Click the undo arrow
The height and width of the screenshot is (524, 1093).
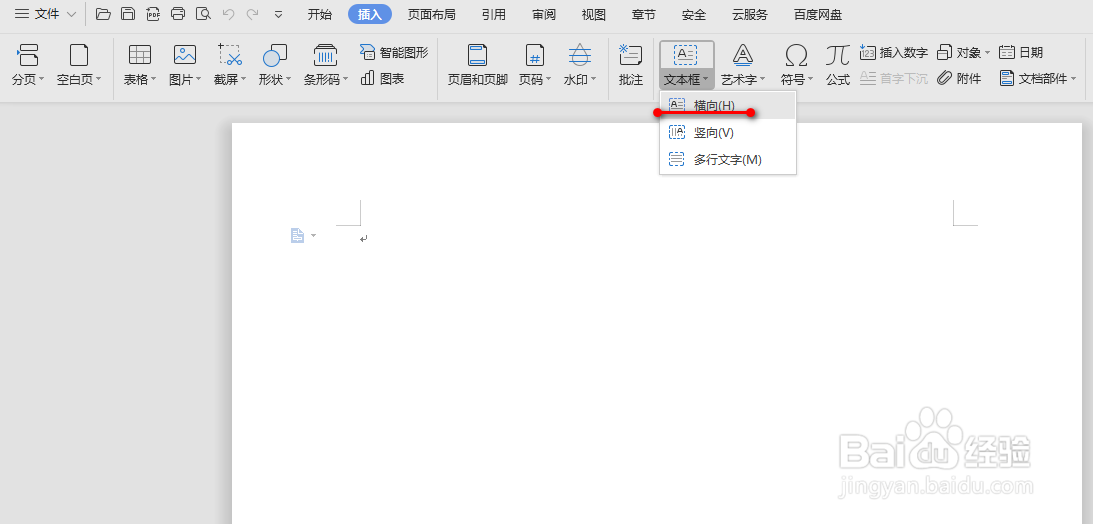point(228,14)
